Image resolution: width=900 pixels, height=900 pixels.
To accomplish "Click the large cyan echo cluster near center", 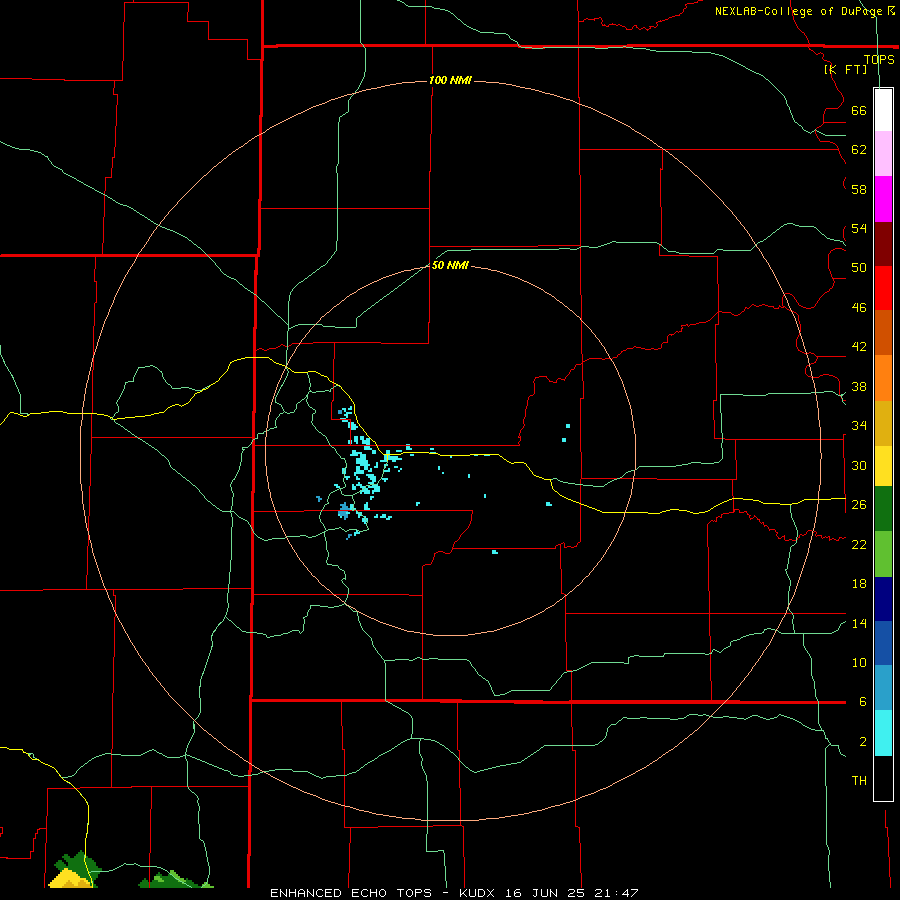I will point(365,470).
